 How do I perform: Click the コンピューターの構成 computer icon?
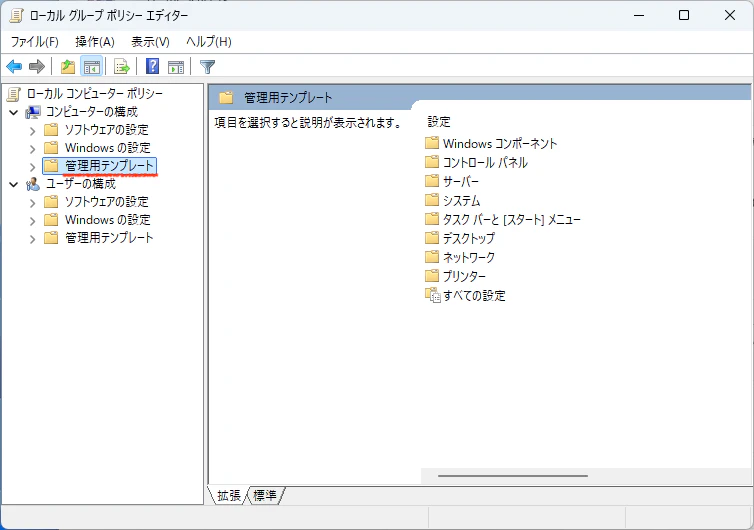[33, 112]
